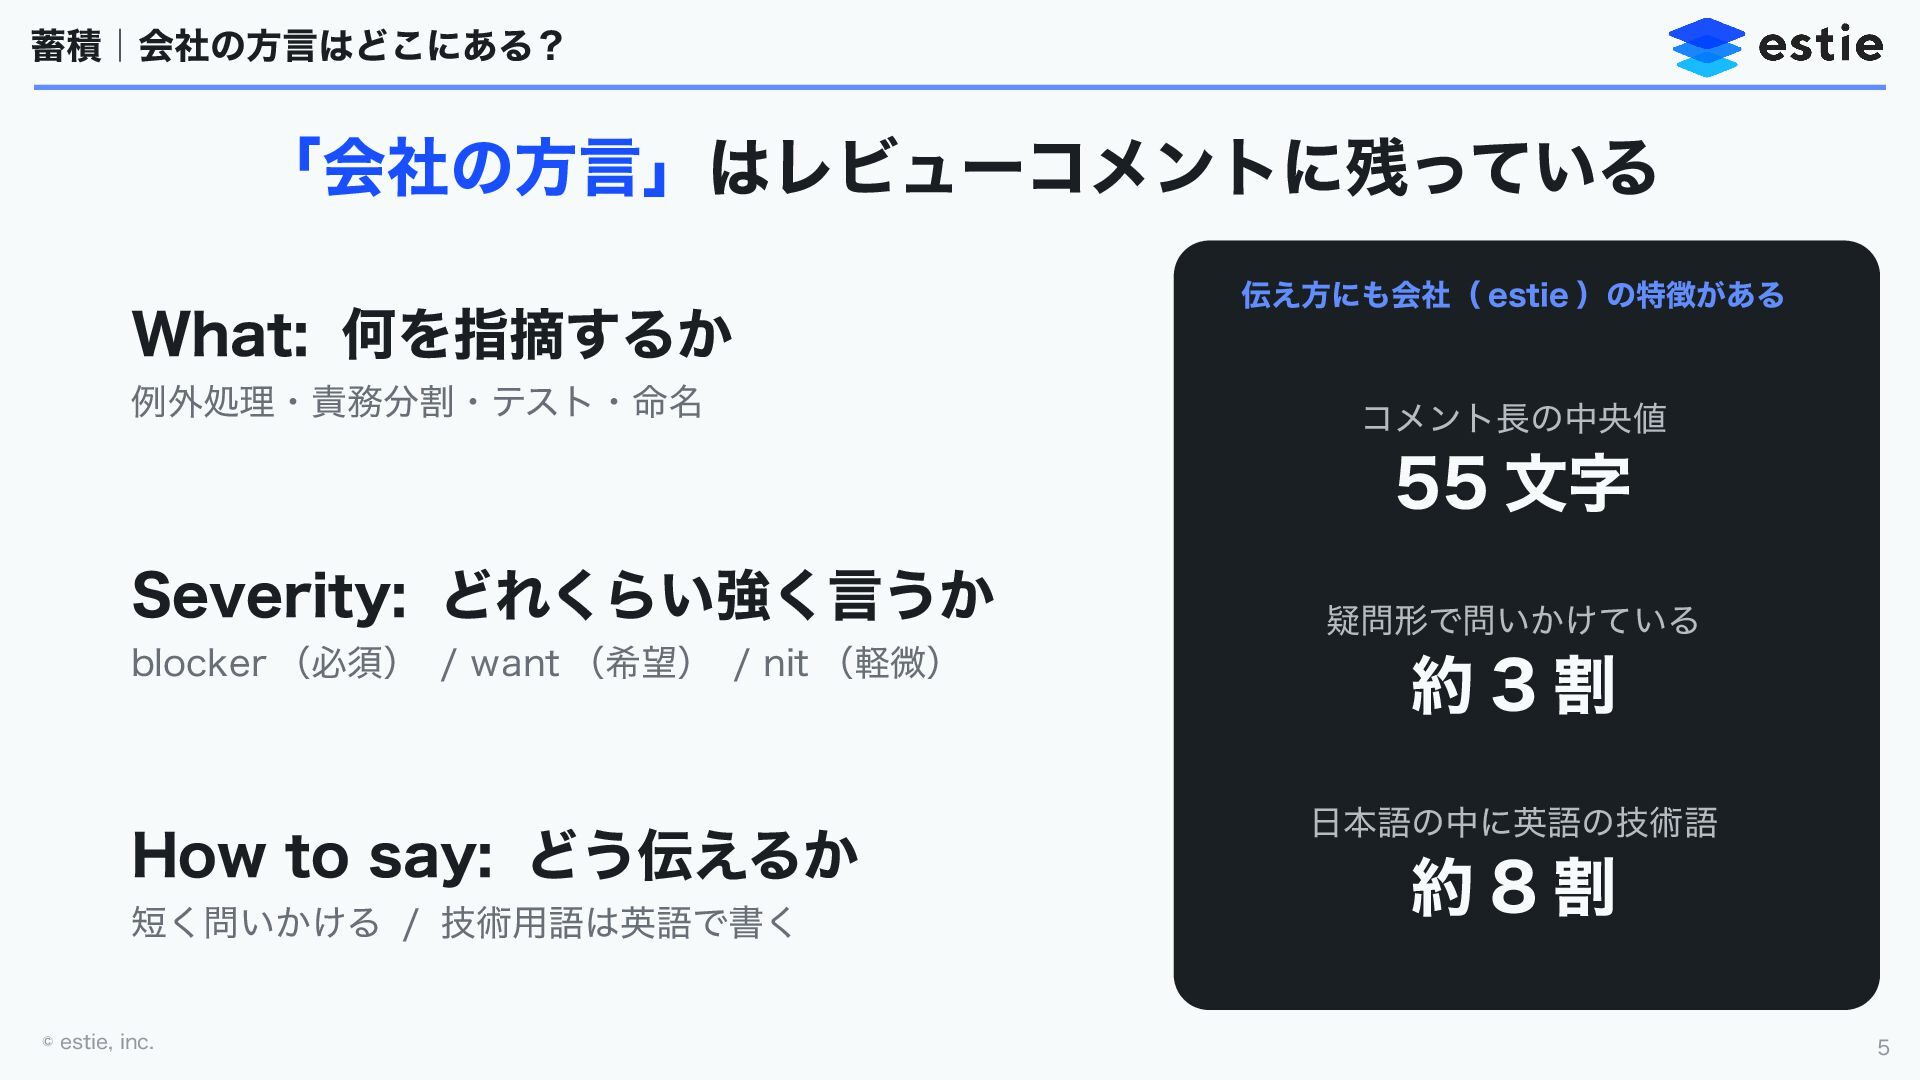Click the 短く問いかける text

pyautogui.click(x=256, y=922)
